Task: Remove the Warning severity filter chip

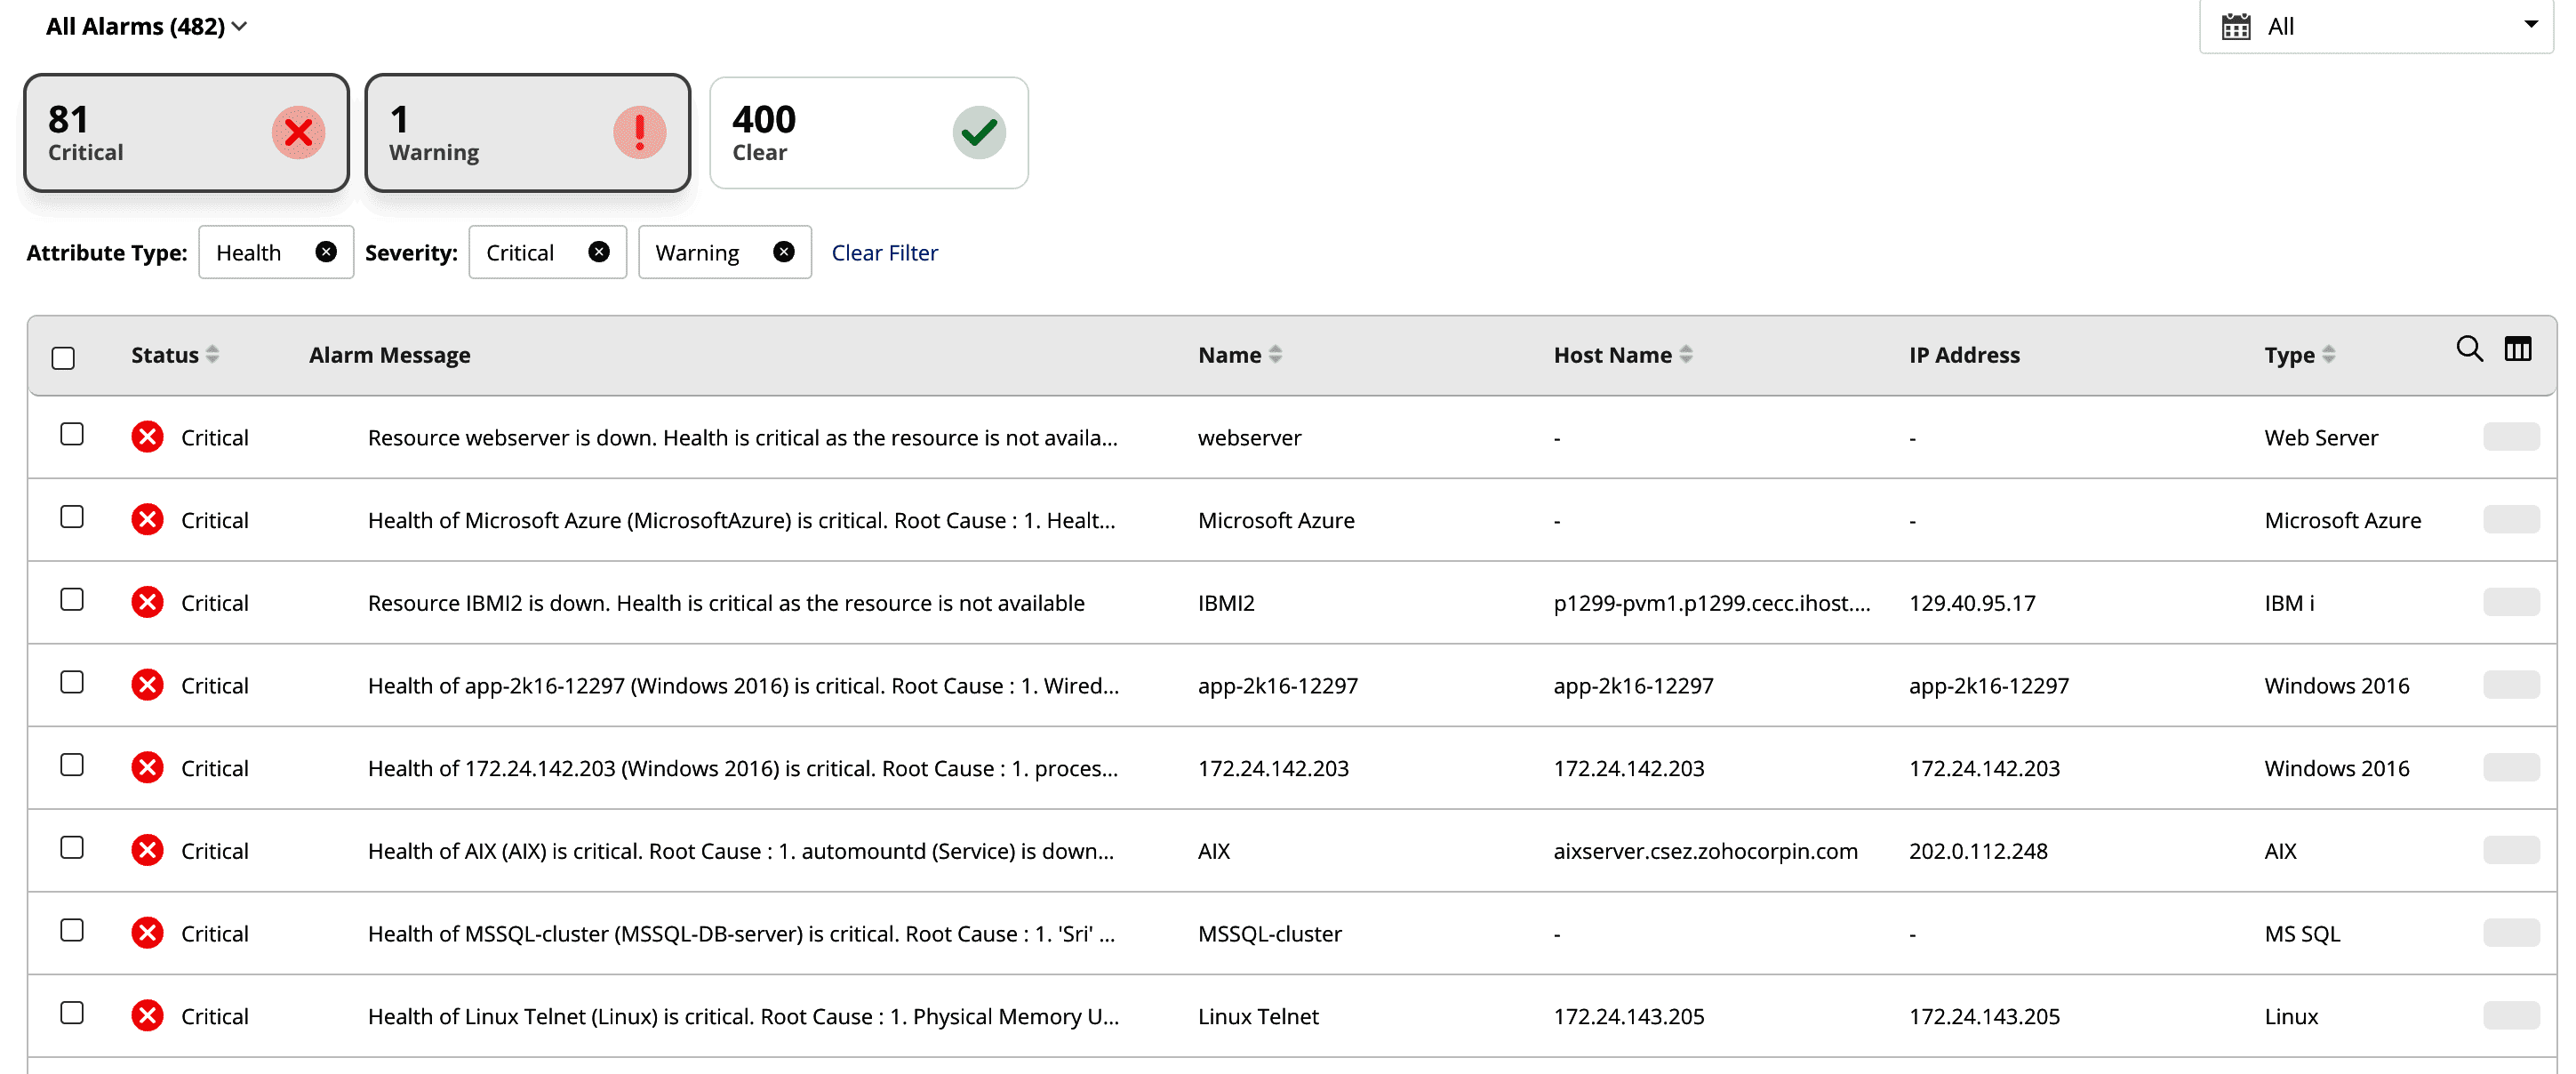Action: pos(783,252)
